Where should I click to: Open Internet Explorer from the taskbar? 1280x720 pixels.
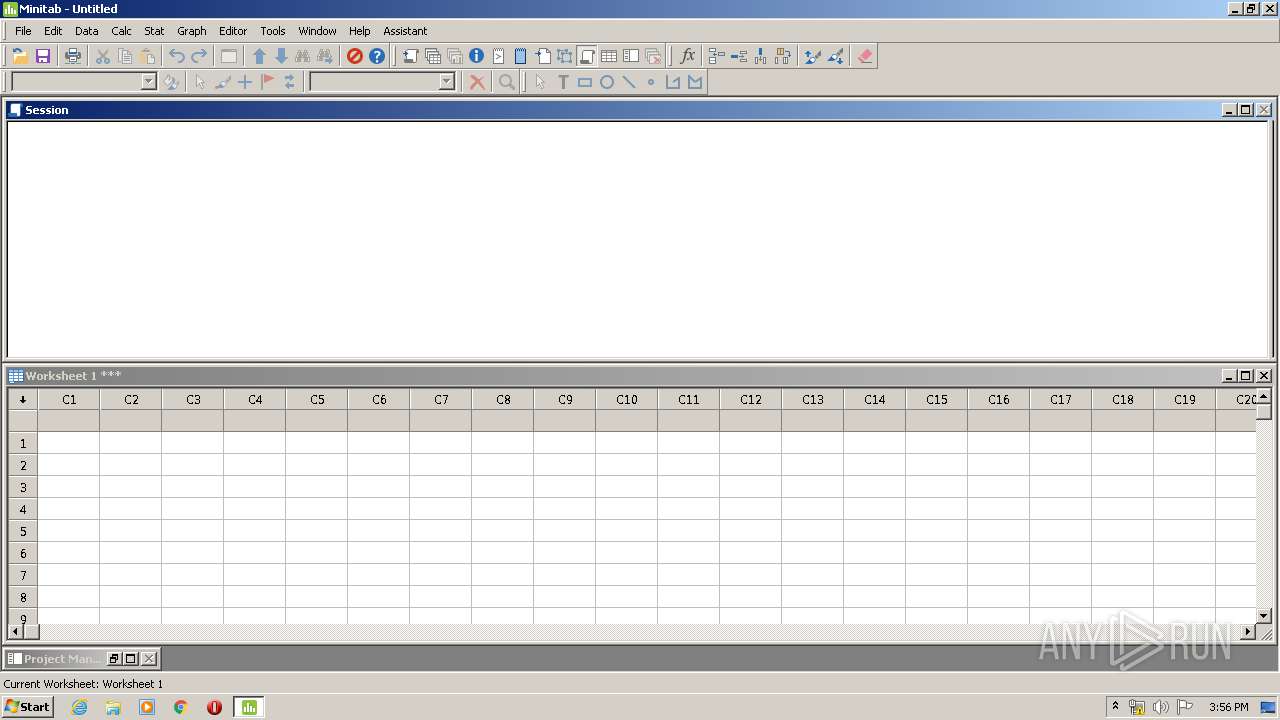[x=79, y=707]
